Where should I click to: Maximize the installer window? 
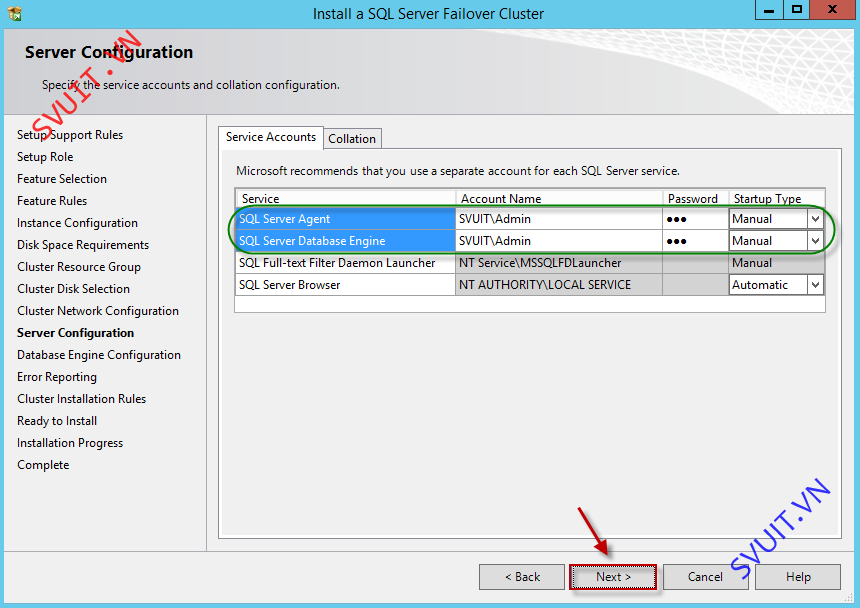coord(797,10)
